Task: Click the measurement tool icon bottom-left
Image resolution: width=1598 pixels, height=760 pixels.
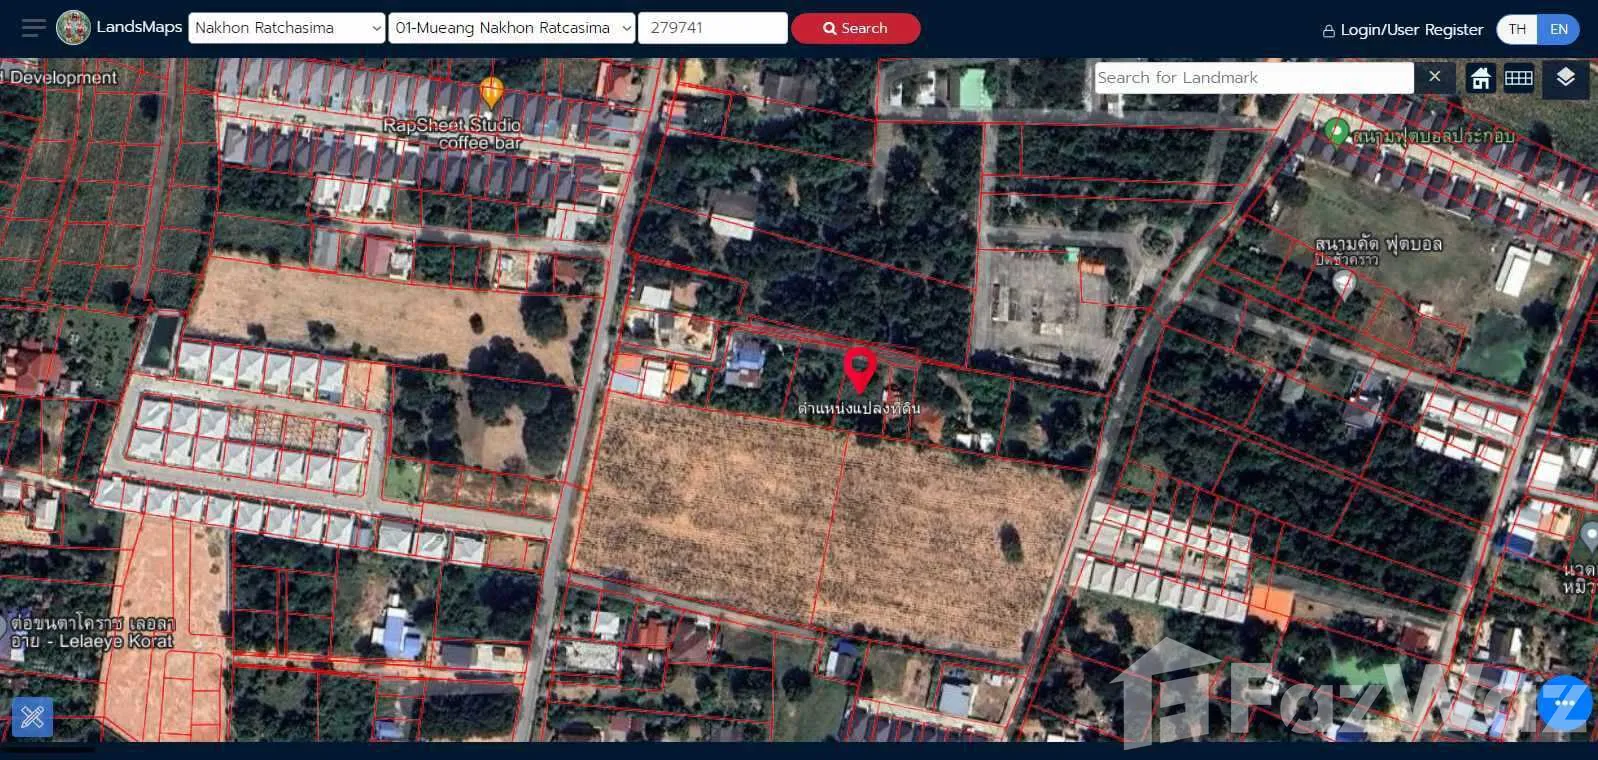Action: point(32,716)
